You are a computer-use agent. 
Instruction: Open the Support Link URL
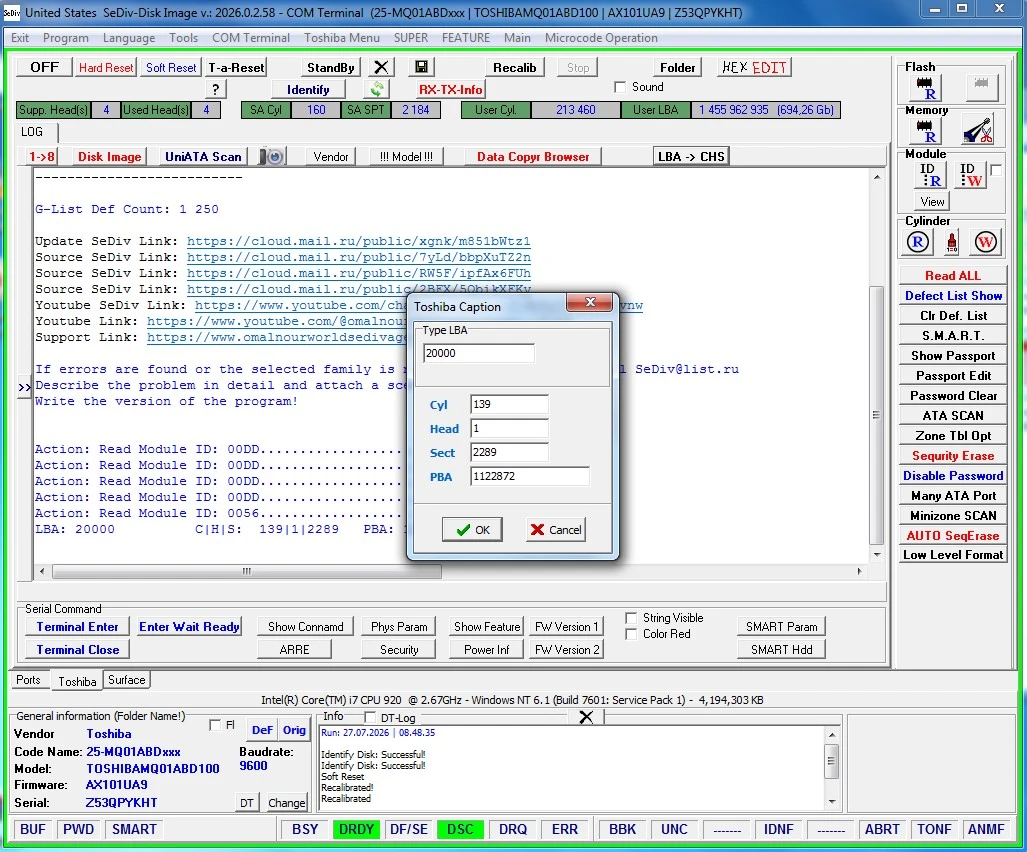click(x=277, y=337)
